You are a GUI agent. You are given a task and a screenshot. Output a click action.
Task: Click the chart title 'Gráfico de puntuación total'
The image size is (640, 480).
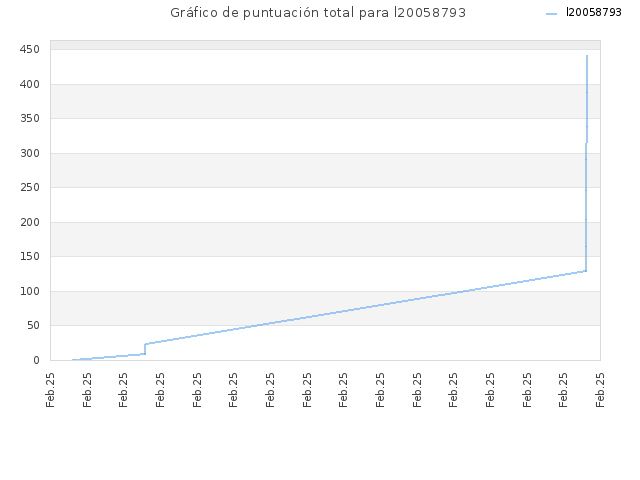[318, 13]
